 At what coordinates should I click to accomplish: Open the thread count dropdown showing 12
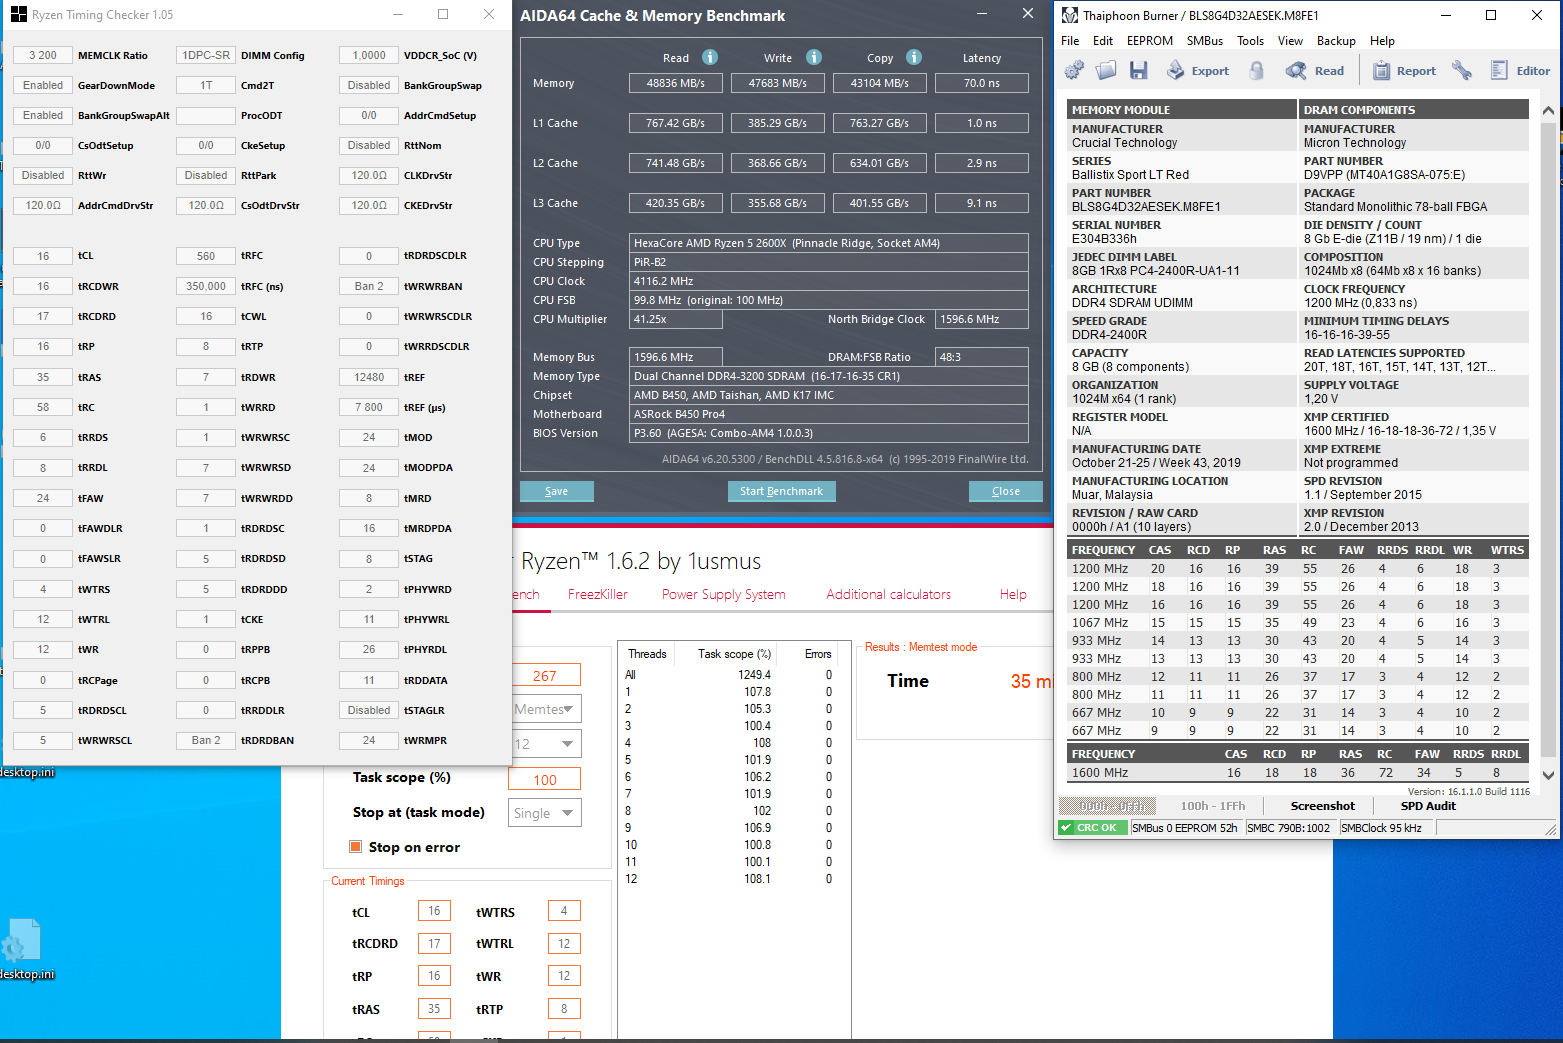coord(546,744)
